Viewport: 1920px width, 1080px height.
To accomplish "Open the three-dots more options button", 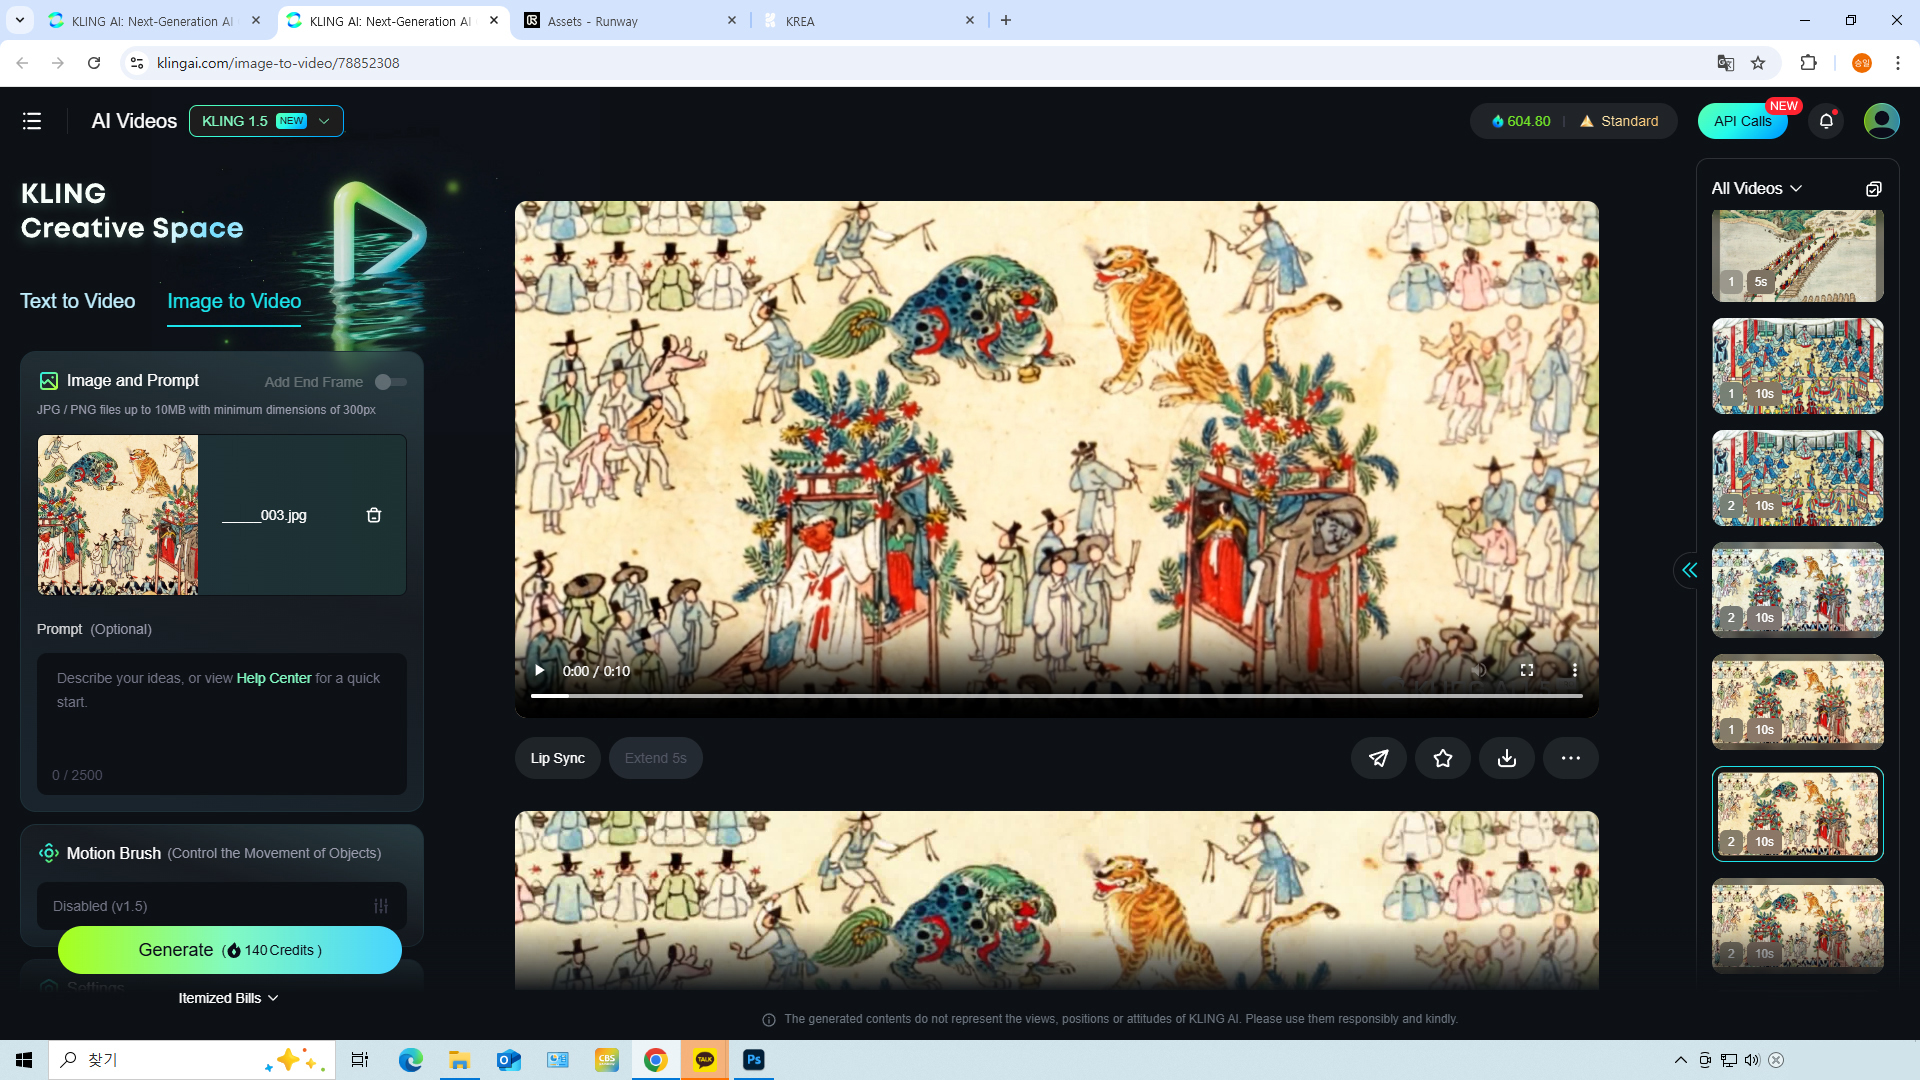I will 1570,758.
